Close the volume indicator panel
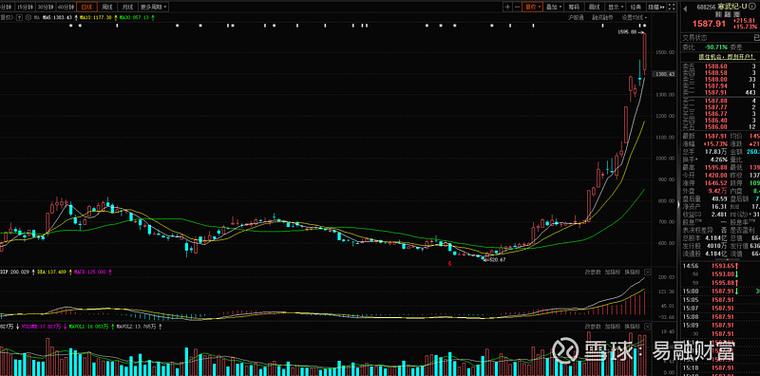The image size is (760, 376). click(x=649, y=327)
